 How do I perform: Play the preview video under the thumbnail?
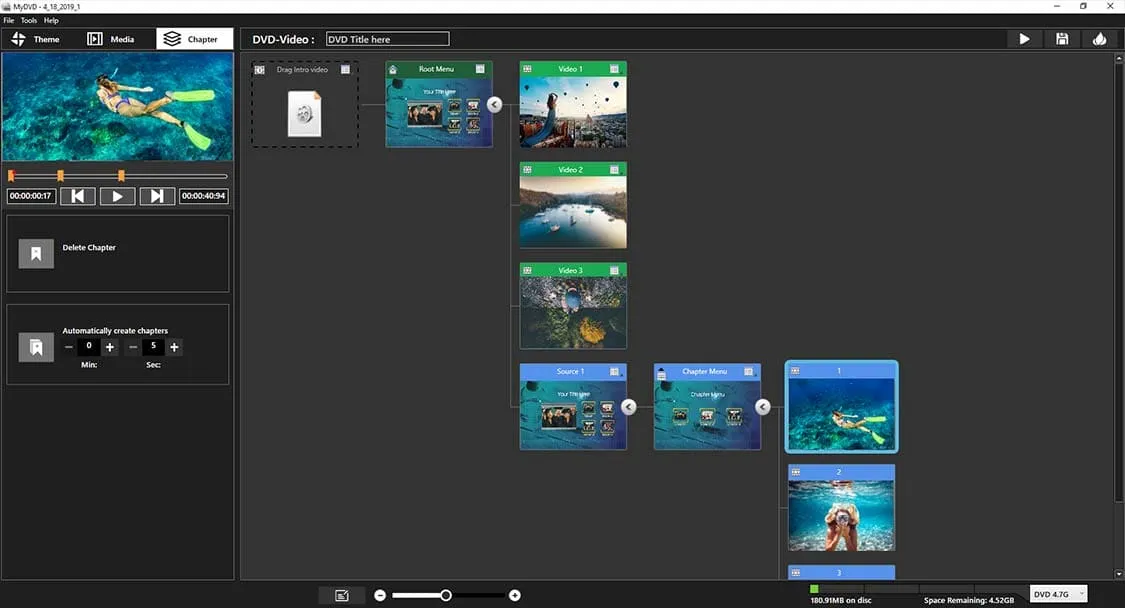pyautogui.click(x=118, y=196)
